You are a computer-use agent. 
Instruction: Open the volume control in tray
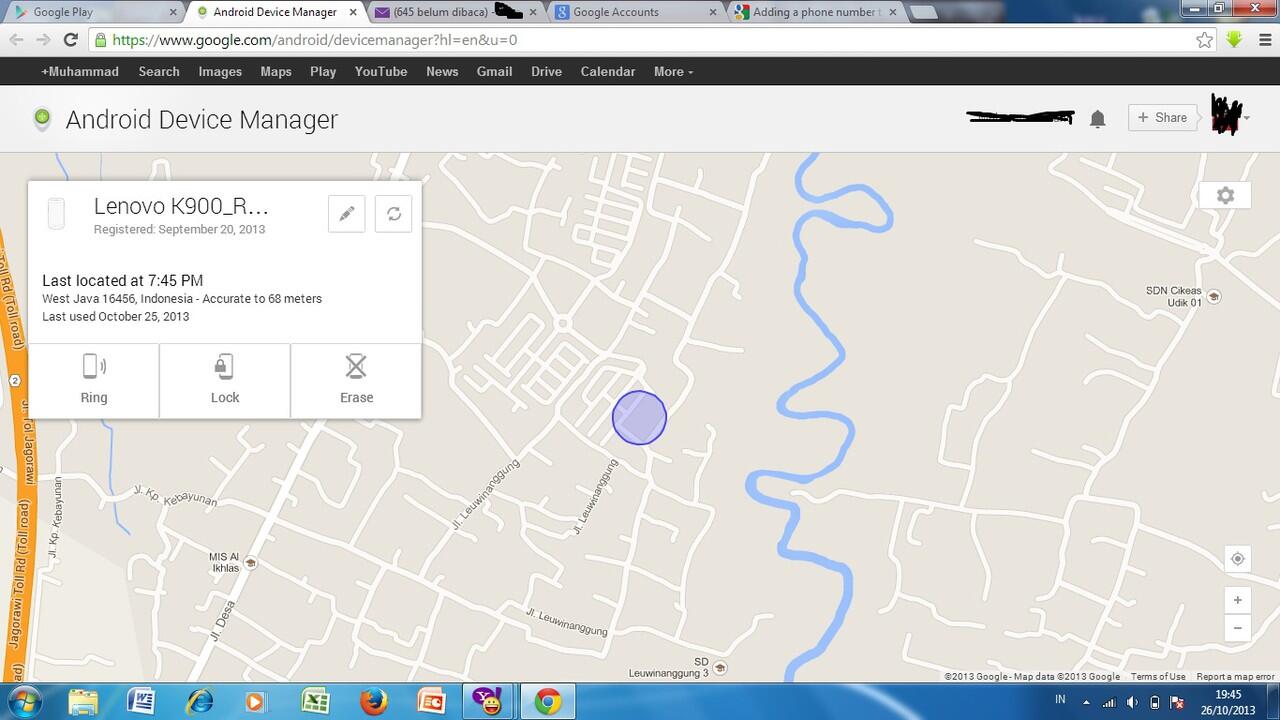tap(1132, 702)
